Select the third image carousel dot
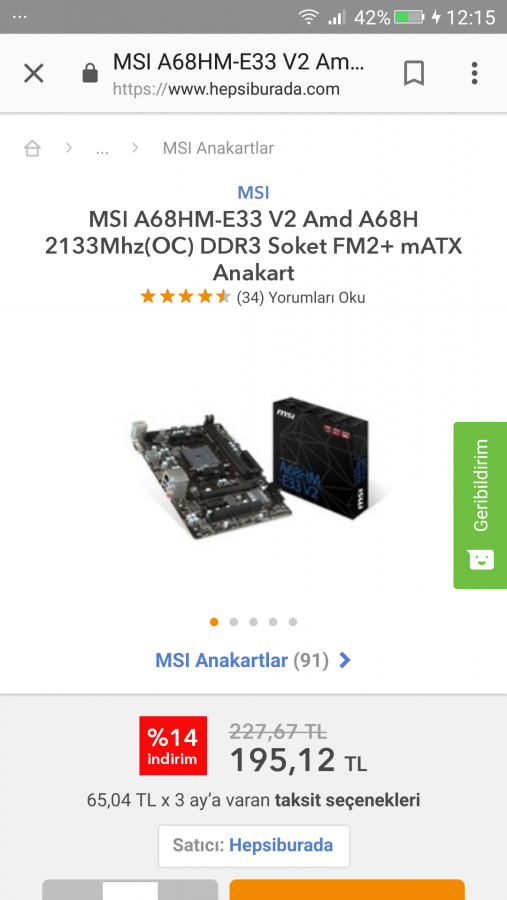 point(253,622)
